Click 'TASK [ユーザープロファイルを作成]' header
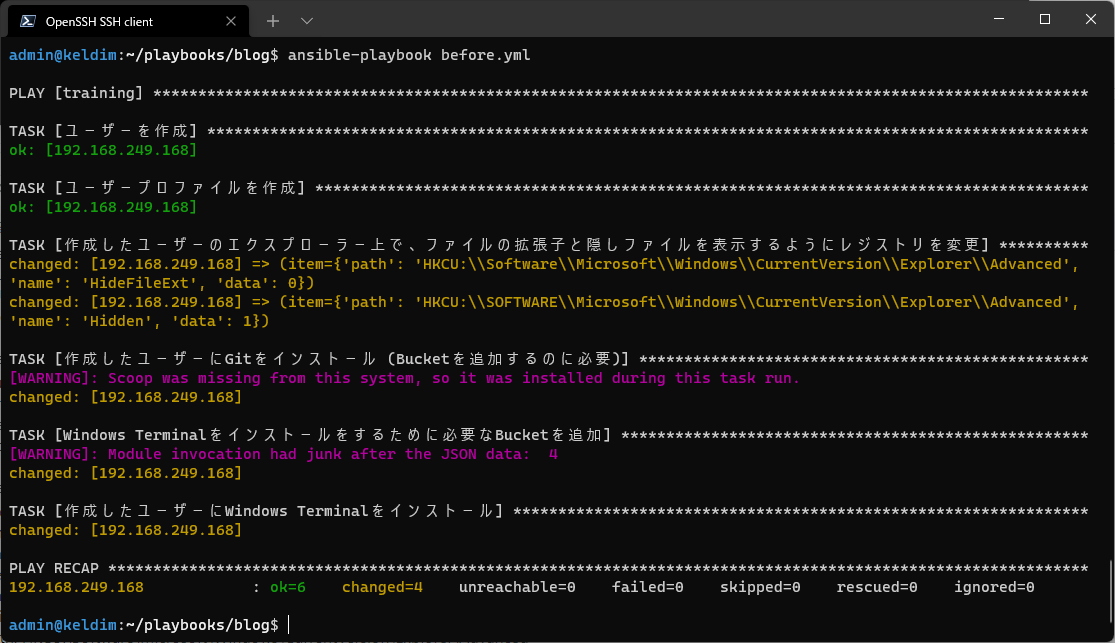Viewport: 1115px width, 643px height. click(548, 188)
